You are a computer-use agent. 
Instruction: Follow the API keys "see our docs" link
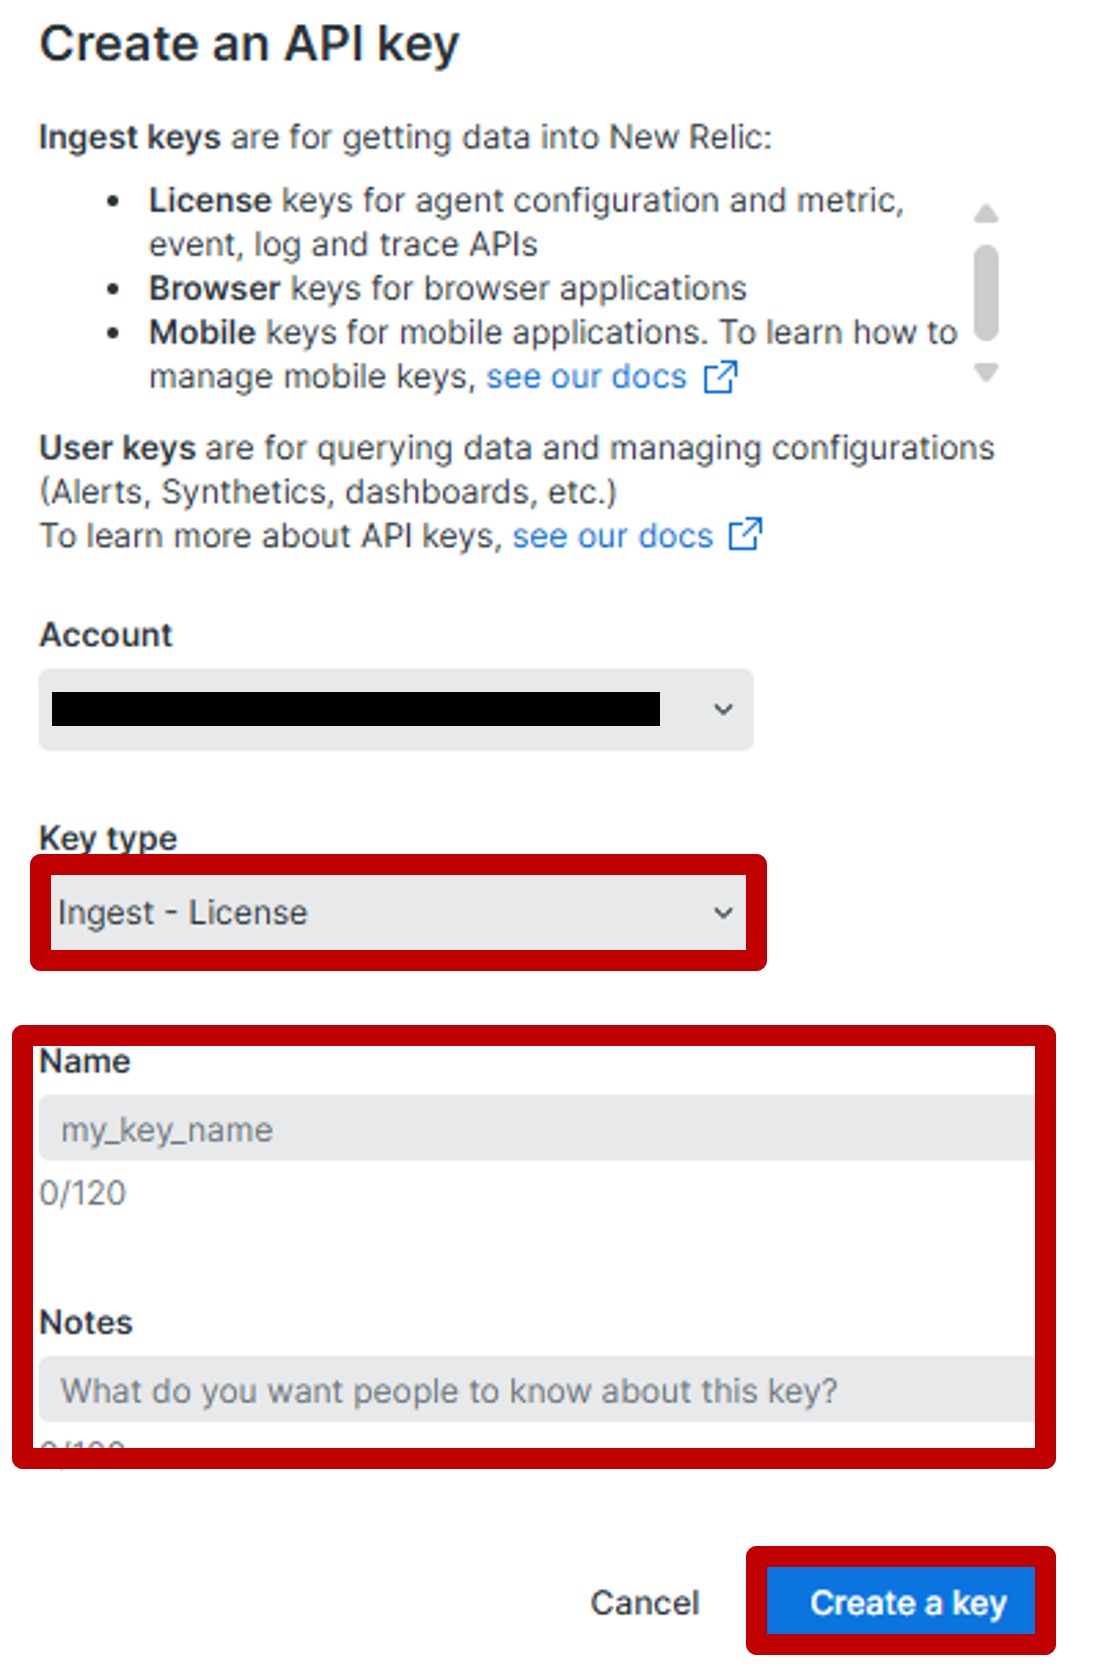tap(612, 536)
